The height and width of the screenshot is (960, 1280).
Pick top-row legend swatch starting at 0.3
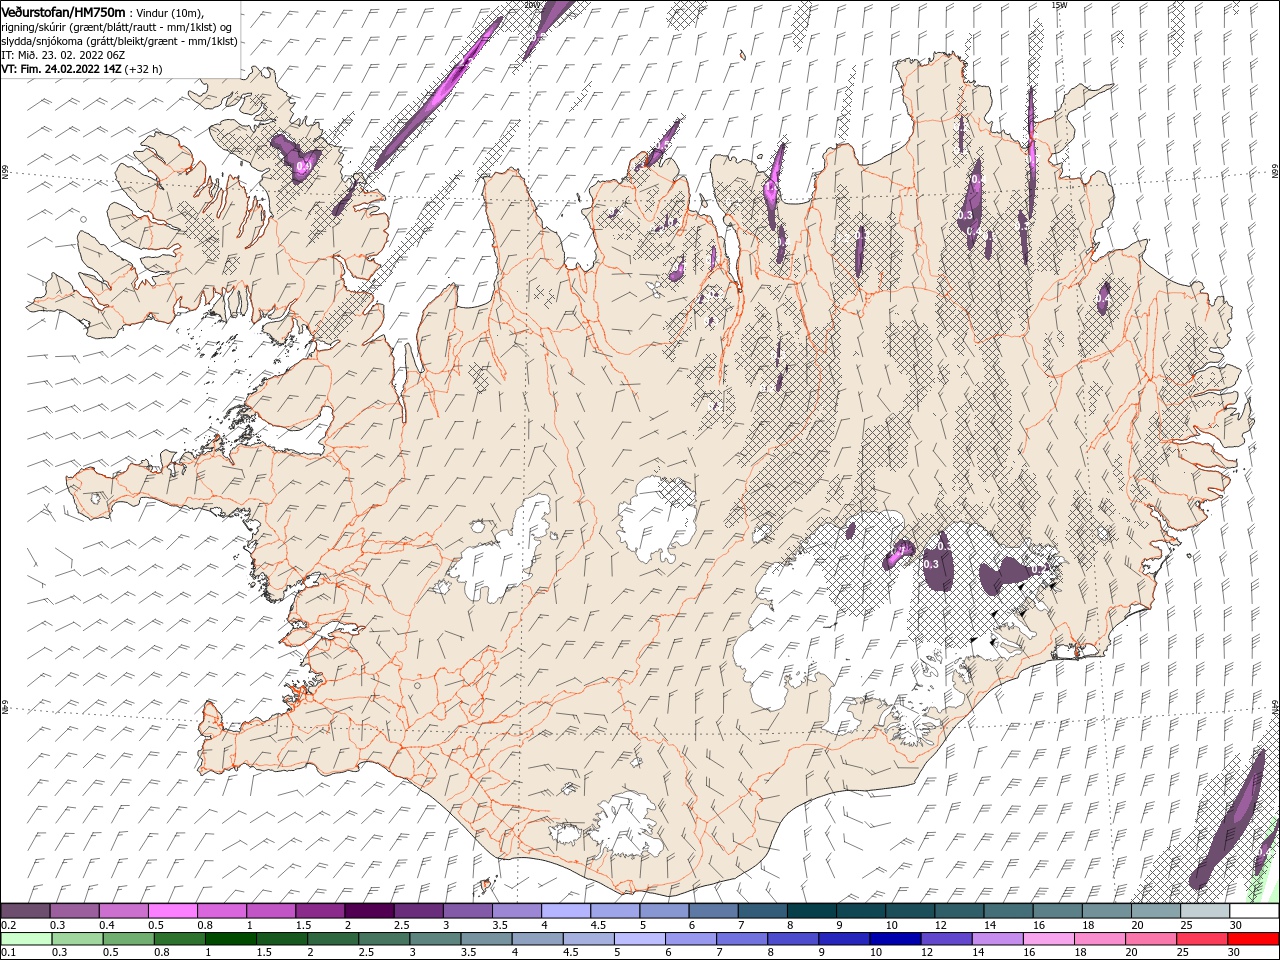74,911
